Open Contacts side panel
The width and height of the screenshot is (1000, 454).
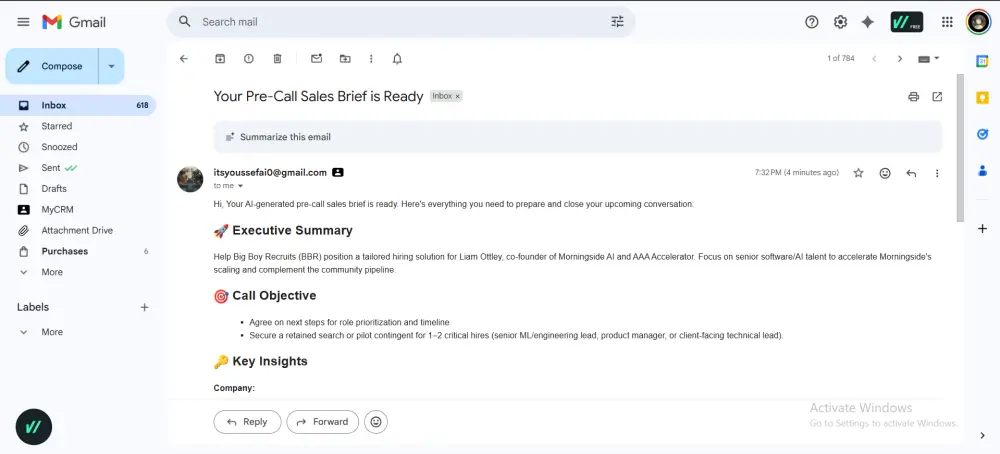[982, 170]
